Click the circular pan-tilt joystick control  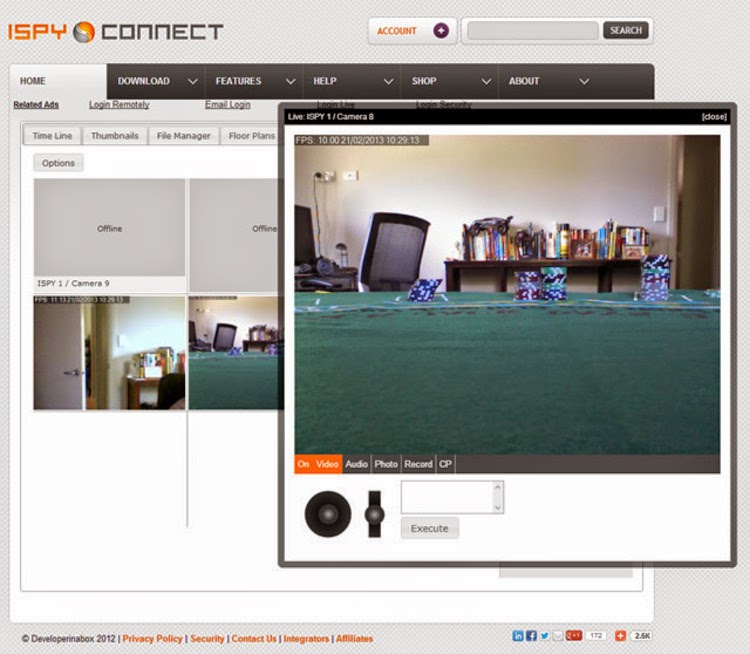328,514
